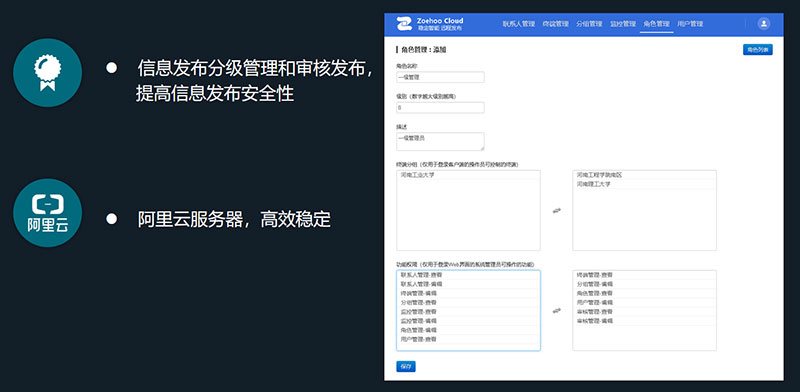800x392 pixels.
Task: Focus the 角色名称 input field
Action: [440, 77]
